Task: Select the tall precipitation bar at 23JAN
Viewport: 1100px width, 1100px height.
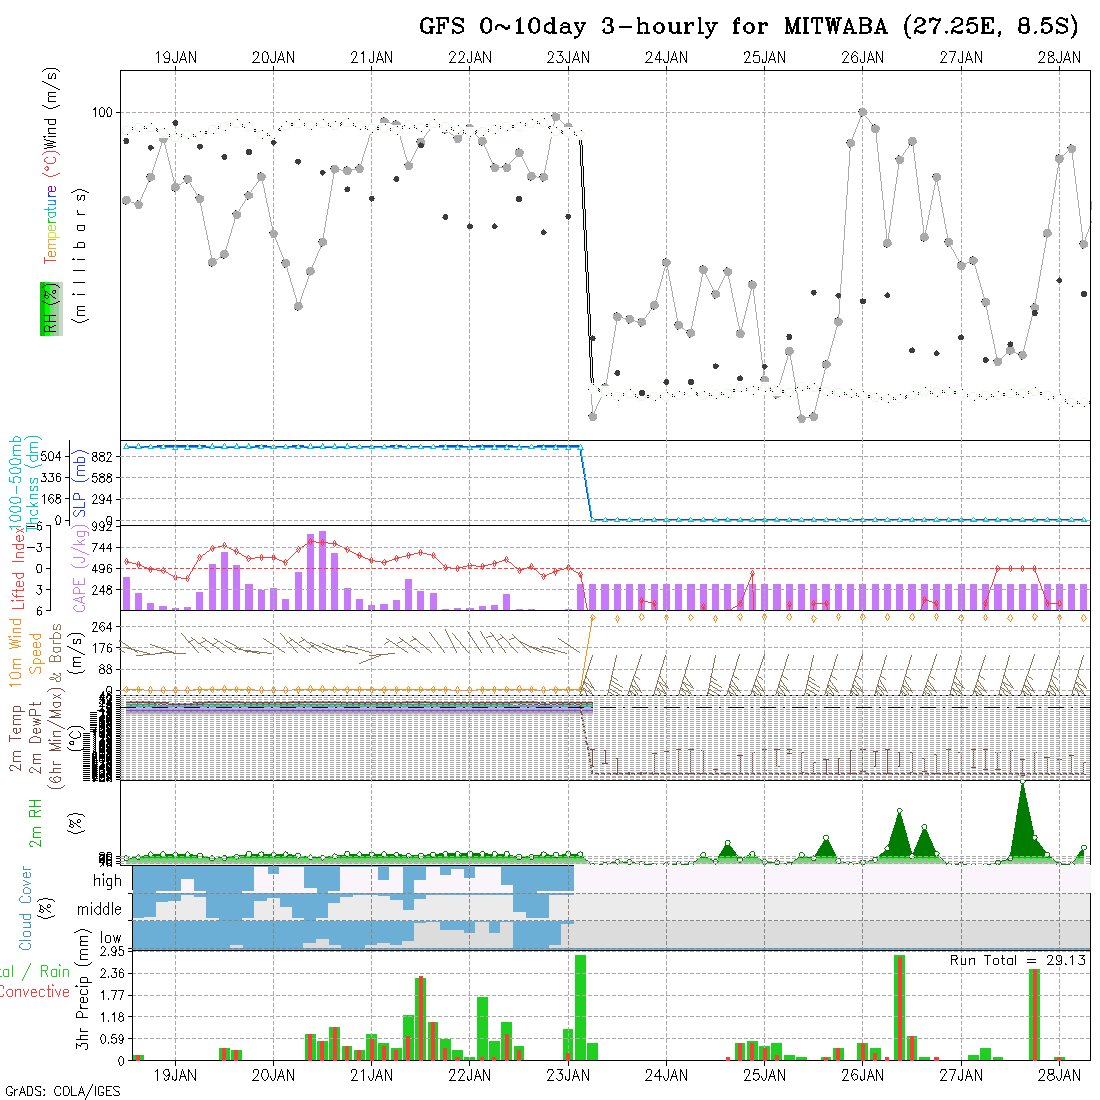Action: pyautogui.click(x=580, y=1005)
